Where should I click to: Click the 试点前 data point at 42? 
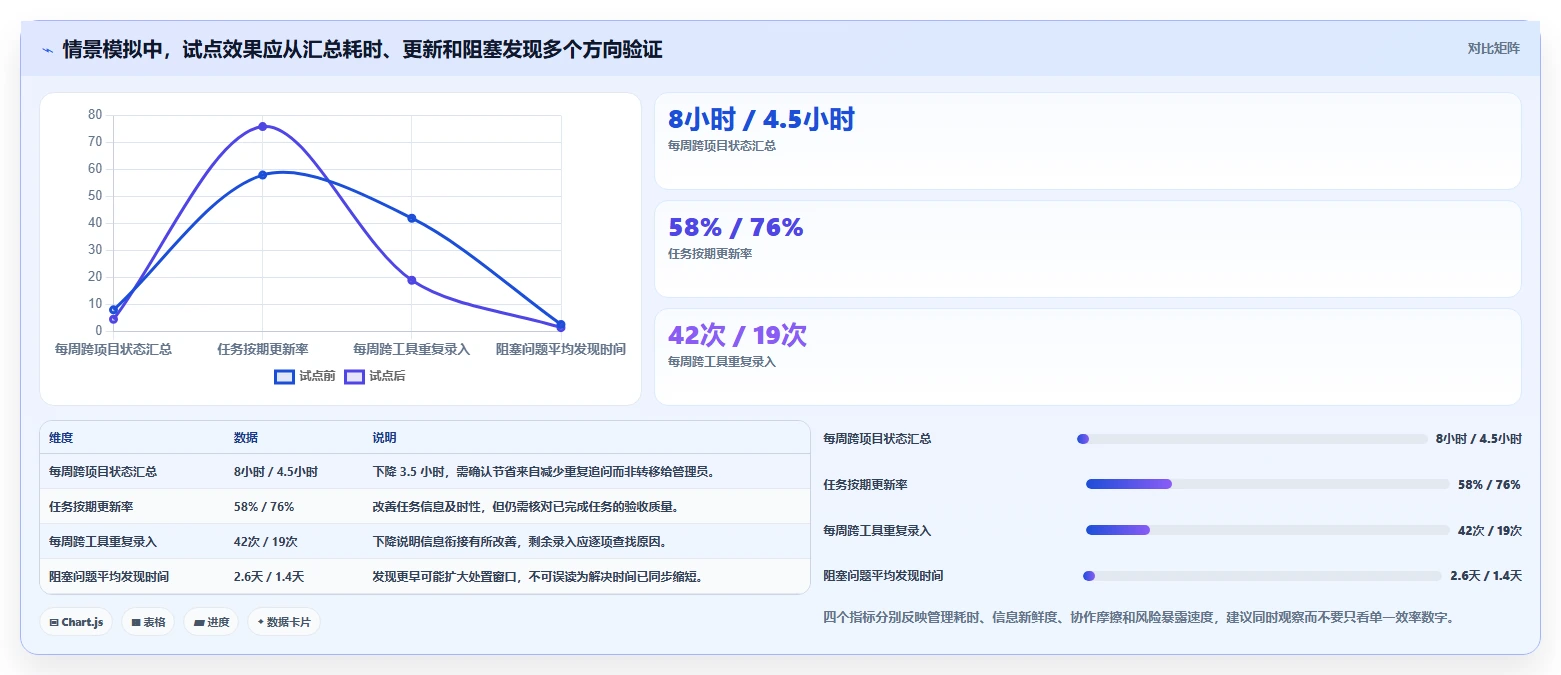pos(412,218)
